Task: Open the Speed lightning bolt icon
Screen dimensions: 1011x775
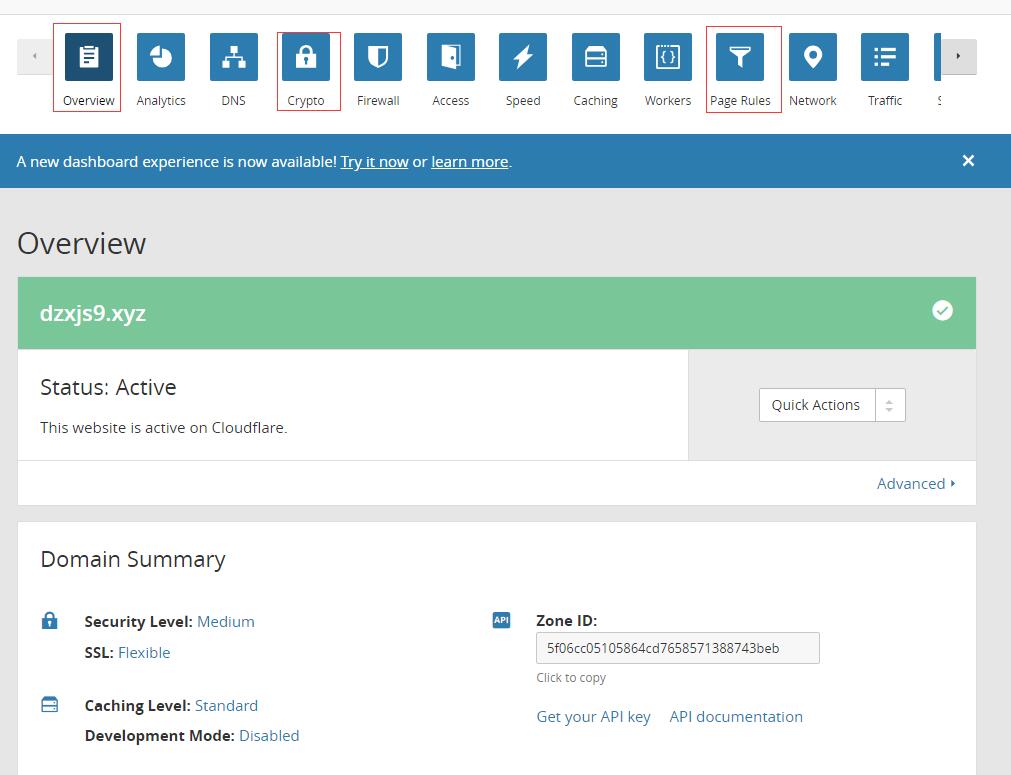Action: coord(523,57)
